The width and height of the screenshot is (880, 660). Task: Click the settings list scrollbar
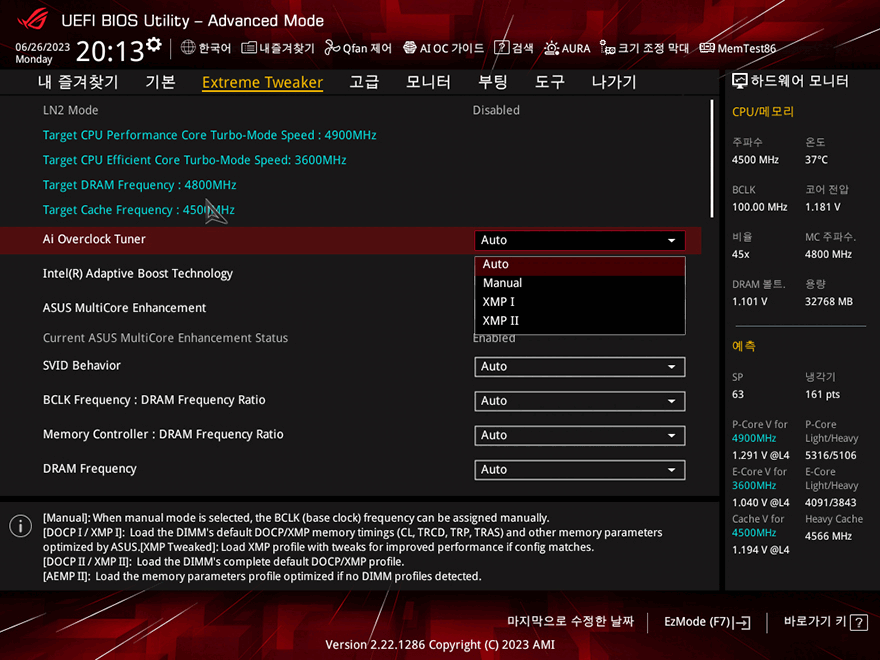[712, 159]
